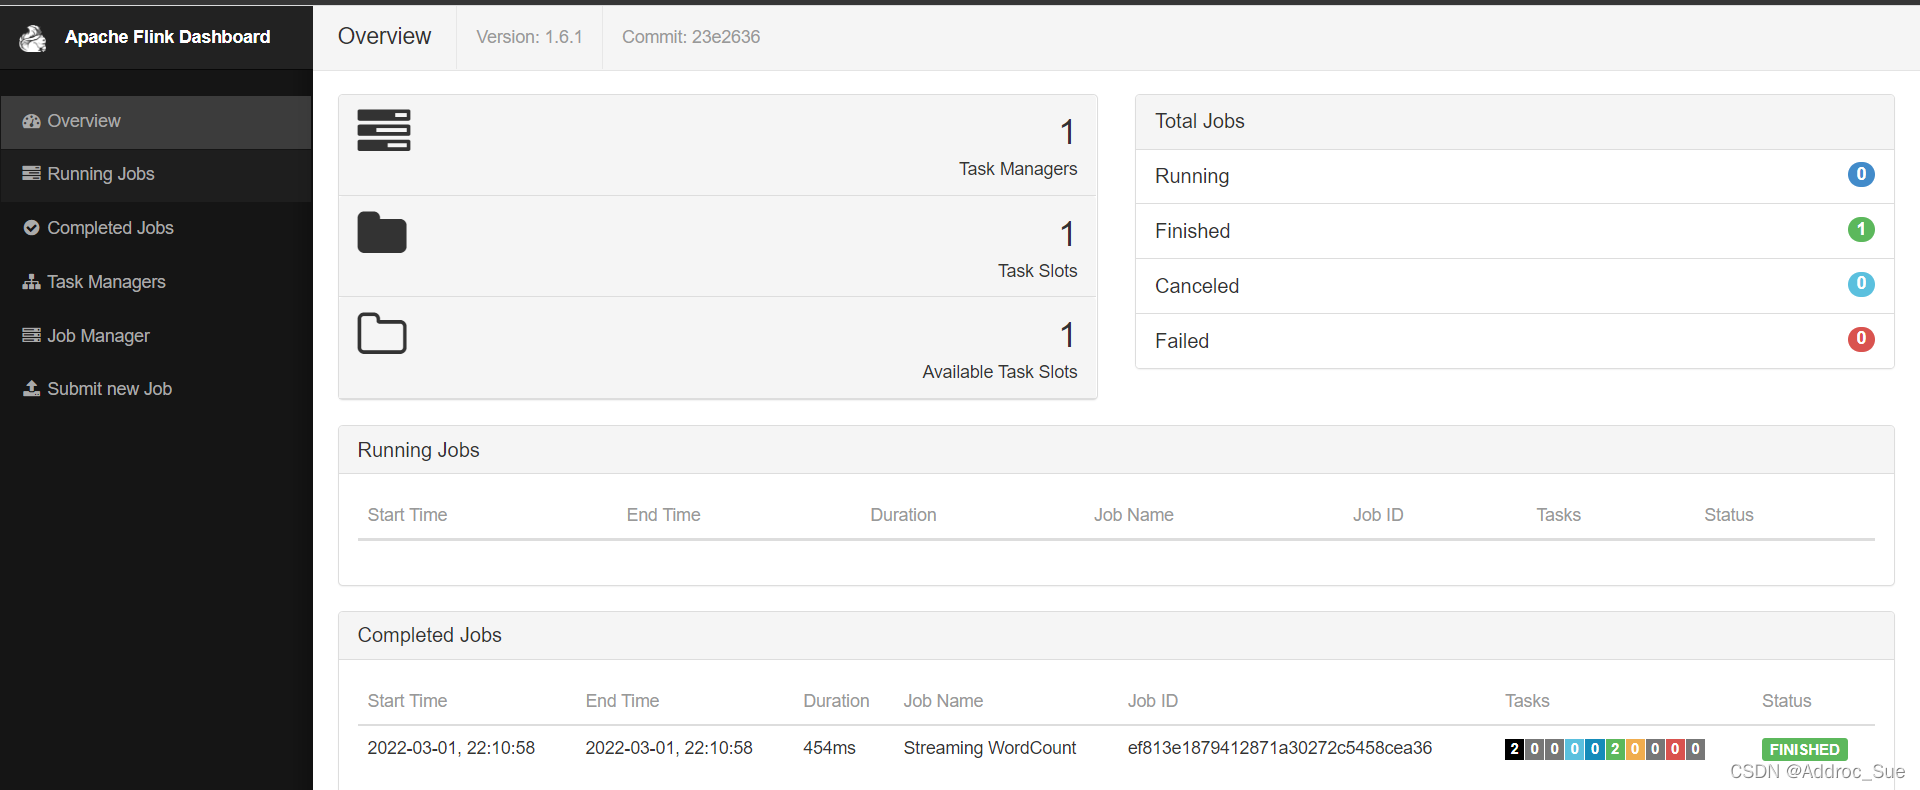Click the Overview dashboard gauge icon
1920x790 pixels.
pyautogui.click(x=31, y=121)
